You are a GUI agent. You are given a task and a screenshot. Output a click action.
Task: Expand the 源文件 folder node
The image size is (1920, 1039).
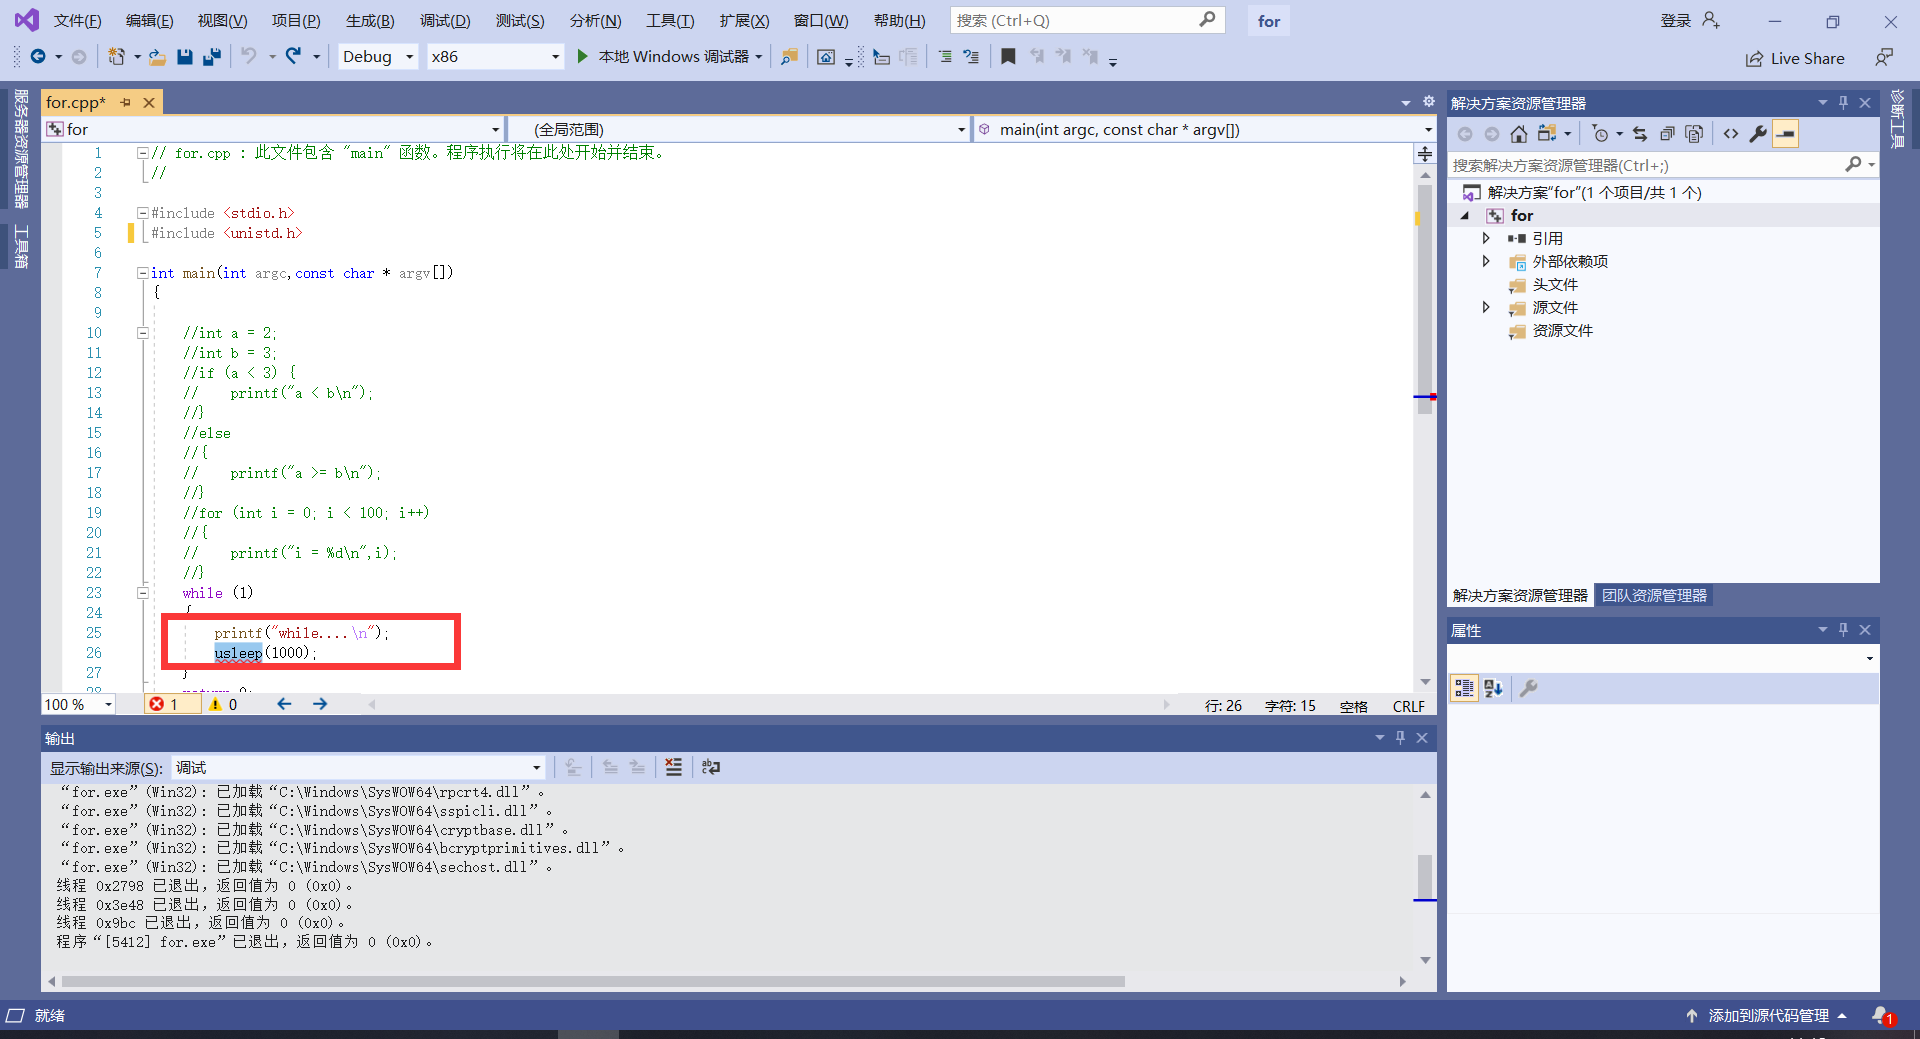pos(1486,307)
